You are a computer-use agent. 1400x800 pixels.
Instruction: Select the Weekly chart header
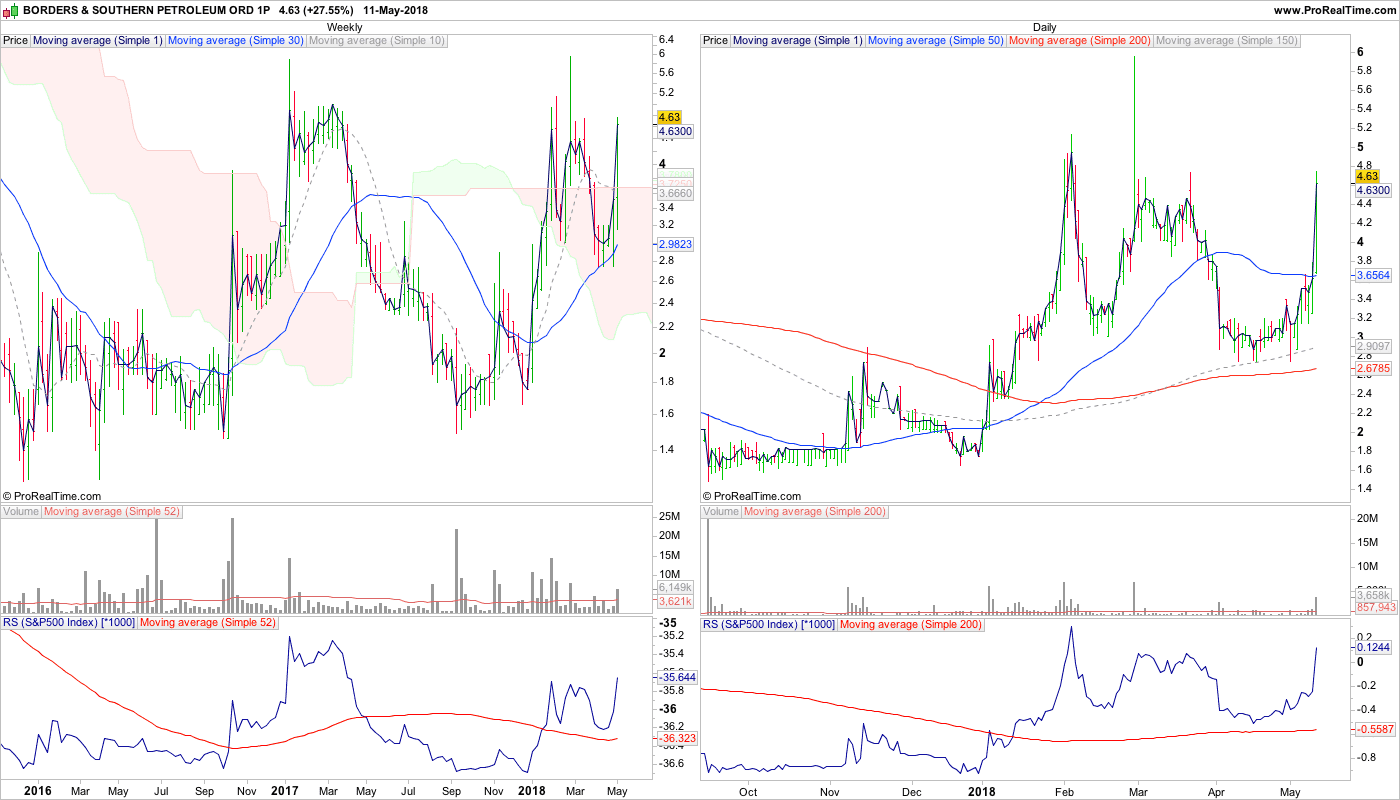pyautogui.click(x=345, y=27)
